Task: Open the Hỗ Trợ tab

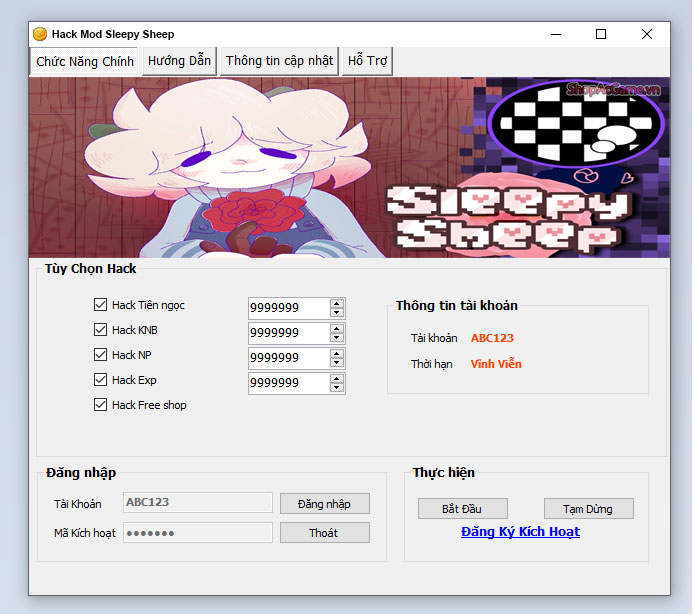Action: pos(367,61)
